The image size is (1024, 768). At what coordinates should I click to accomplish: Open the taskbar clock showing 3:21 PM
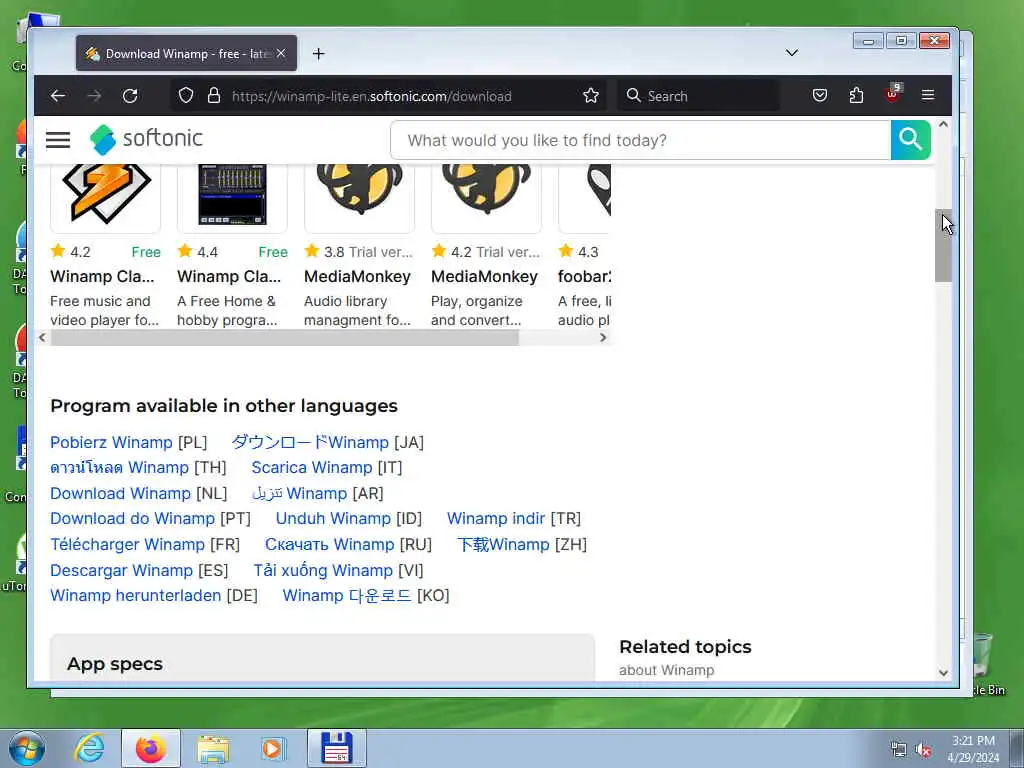coord(974,749)
